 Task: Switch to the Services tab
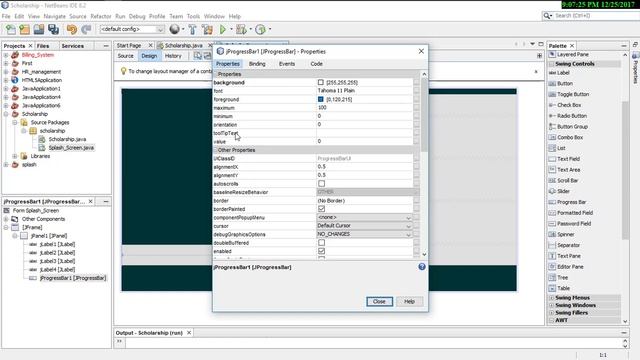(73, 46)
